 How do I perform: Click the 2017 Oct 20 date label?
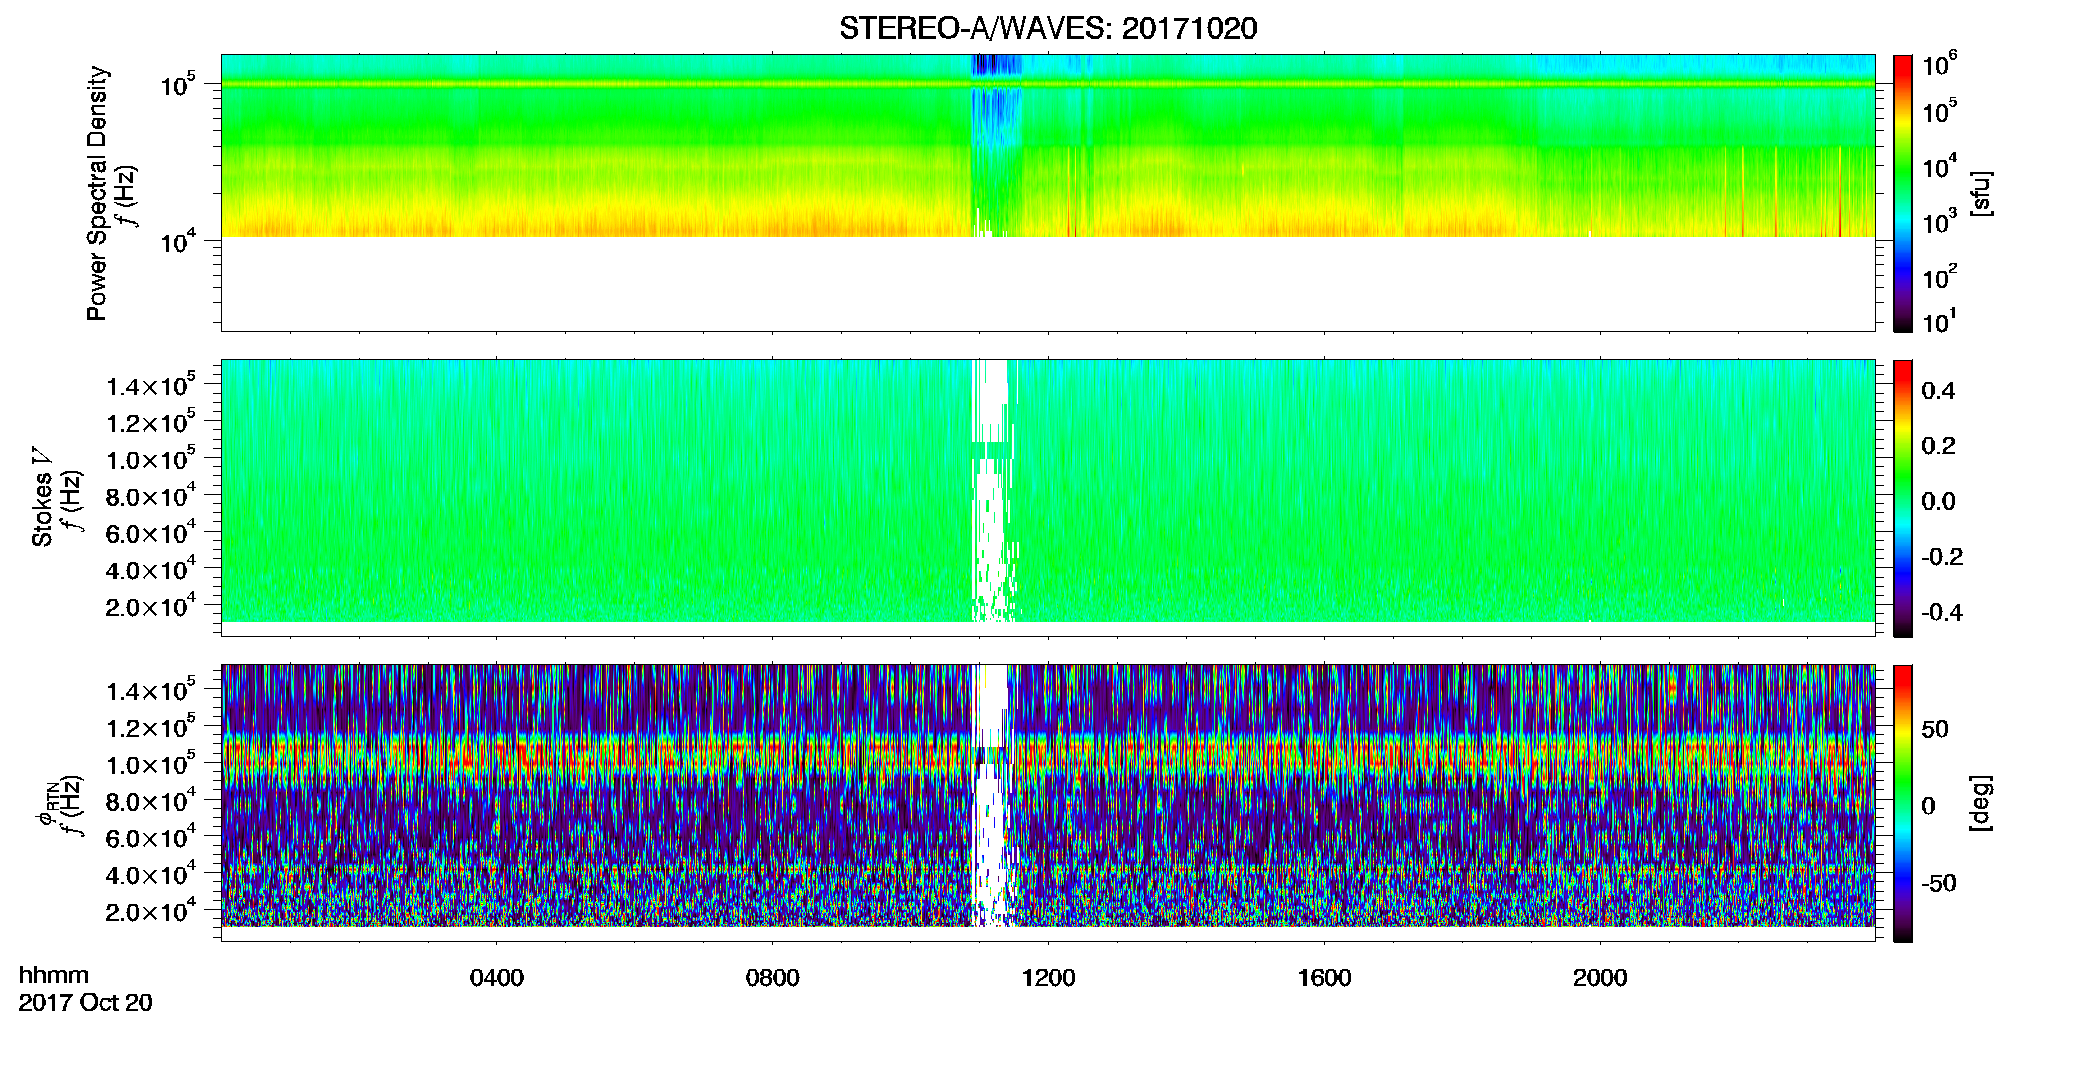[85, 1003]
